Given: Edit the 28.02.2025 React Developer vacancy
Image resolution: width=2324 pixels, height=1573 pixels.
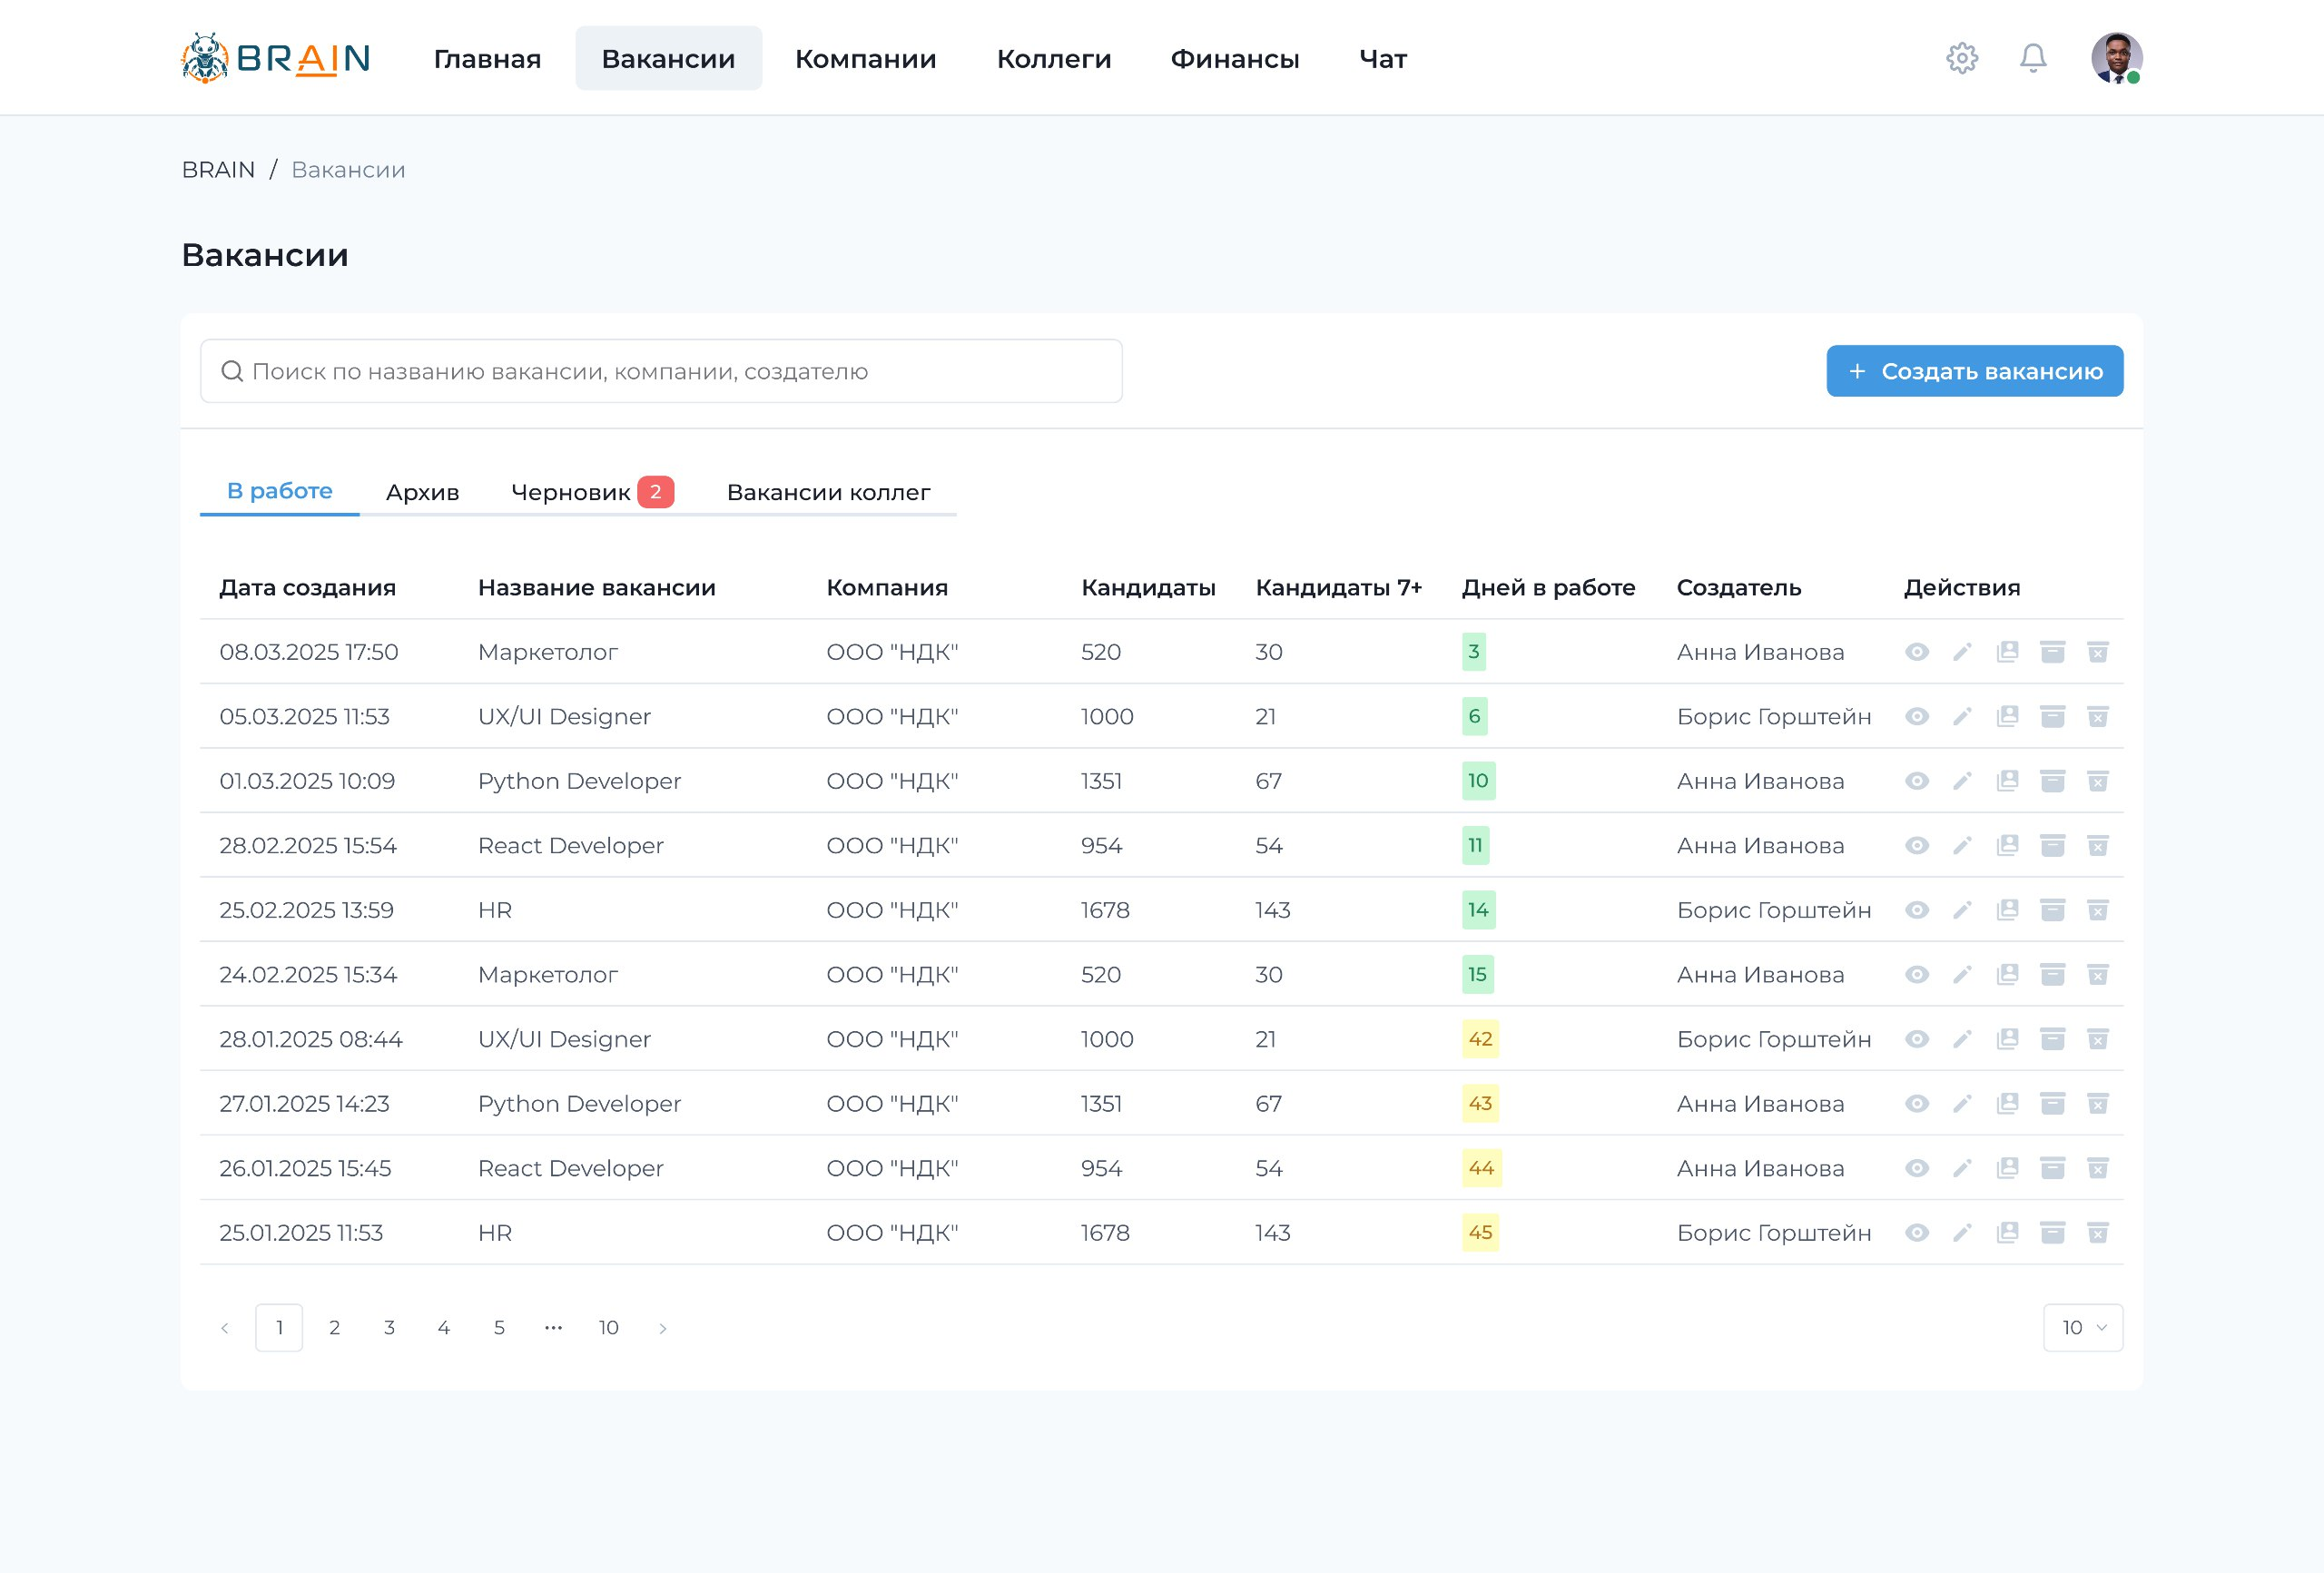Looking at the screenshot, I should (x=1962, y=845).
